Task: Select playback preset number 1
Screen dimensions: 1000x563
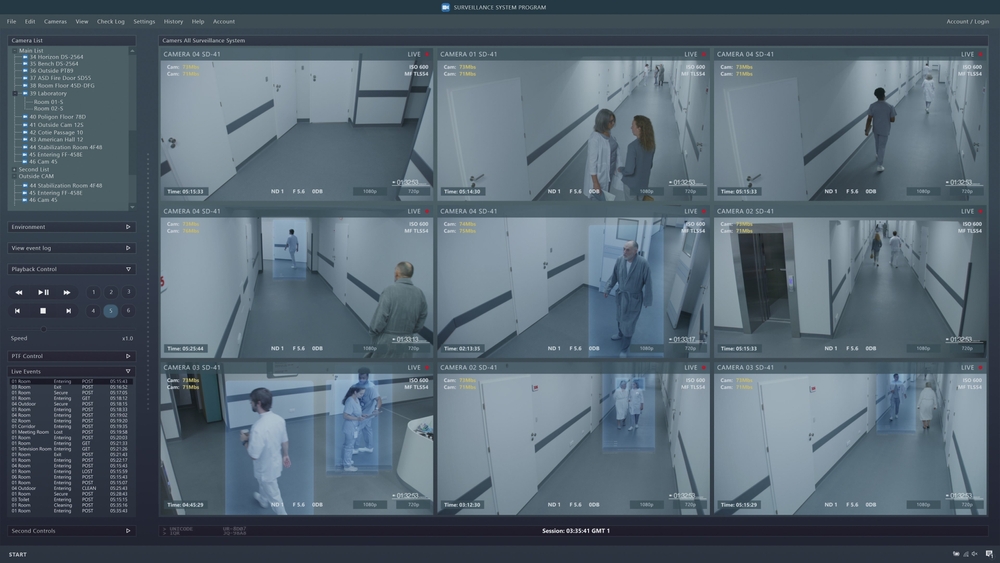Action: [x=94, y=293]
